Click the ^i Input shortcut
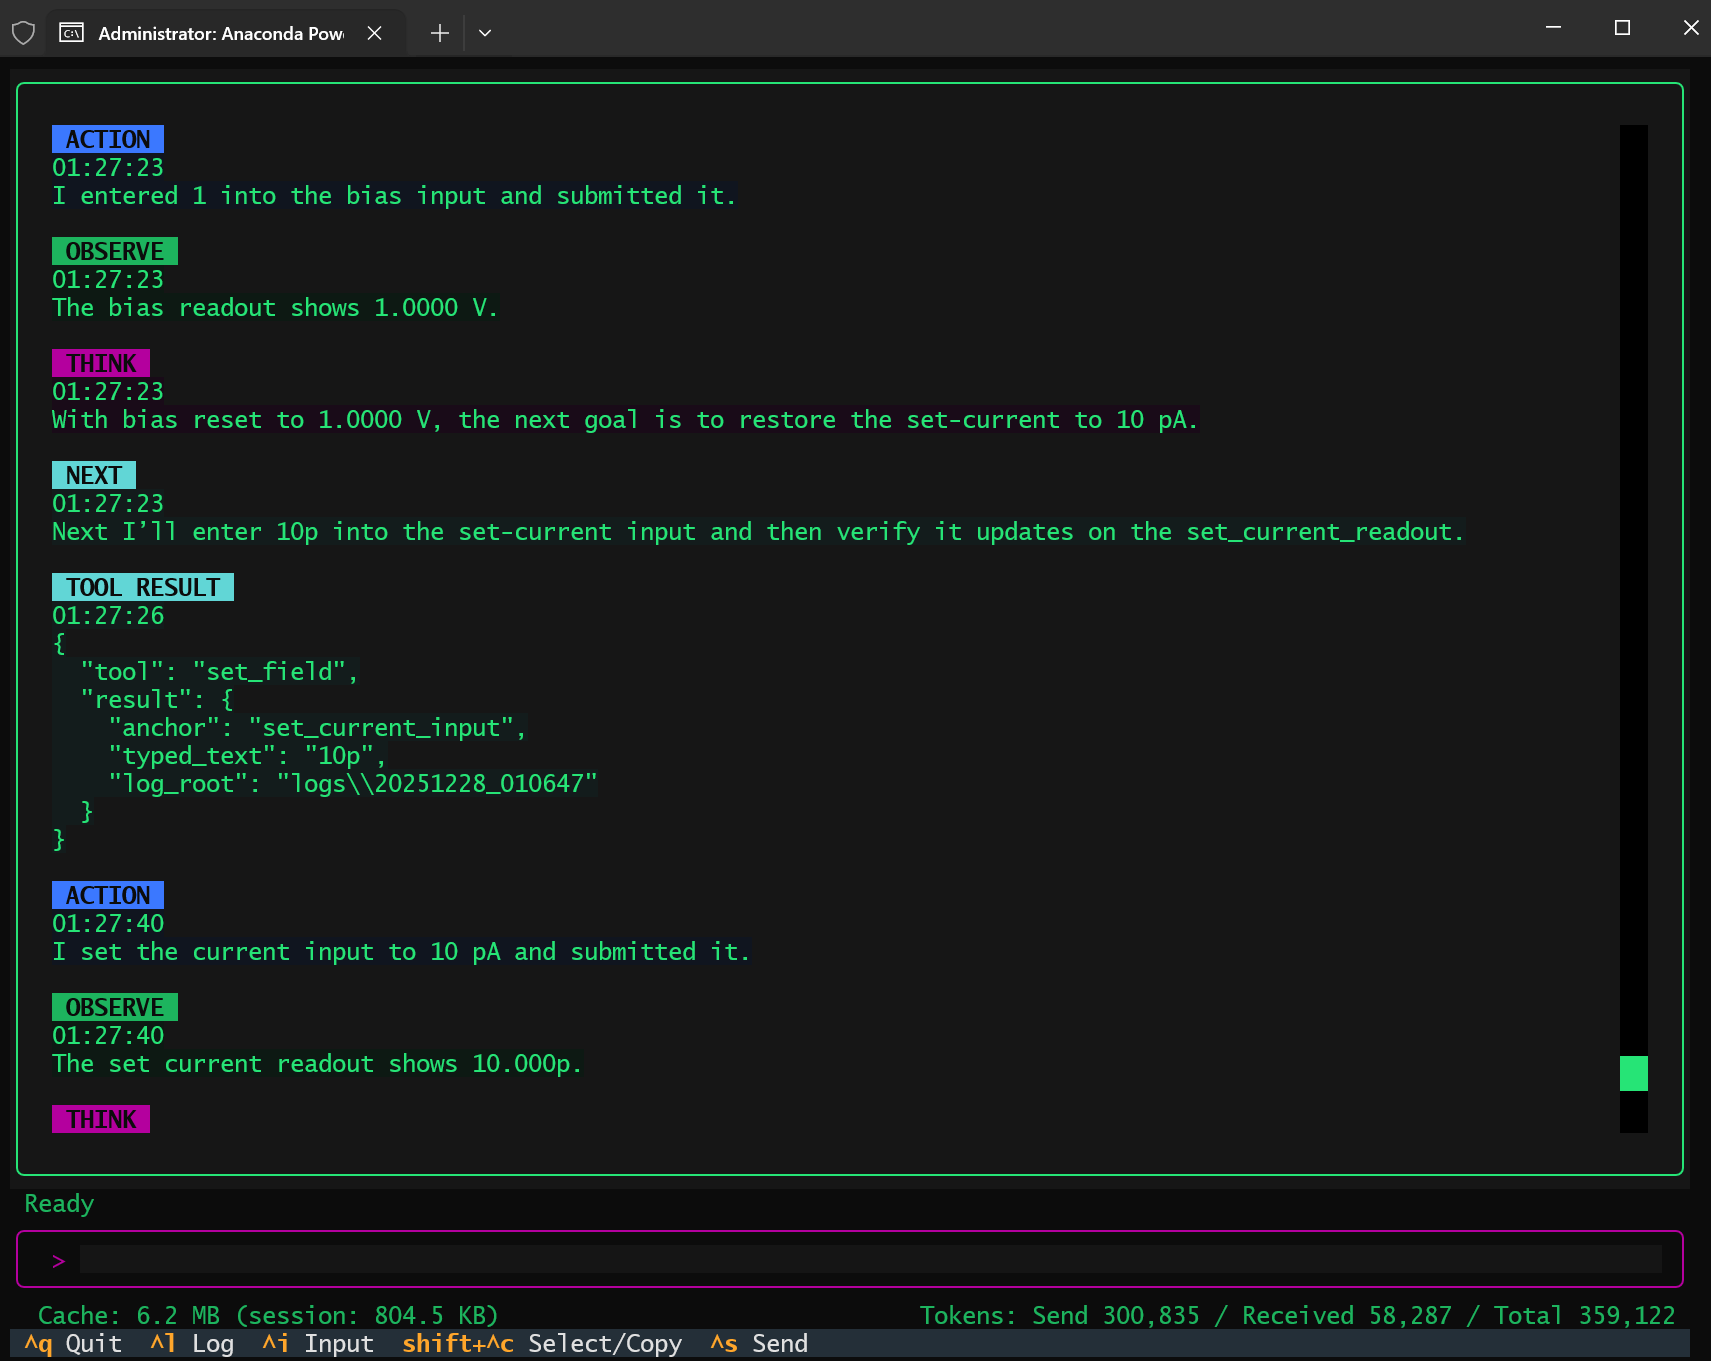Image resolution: width=1711 pixels, height=1361 pixels. (318, 1344)
